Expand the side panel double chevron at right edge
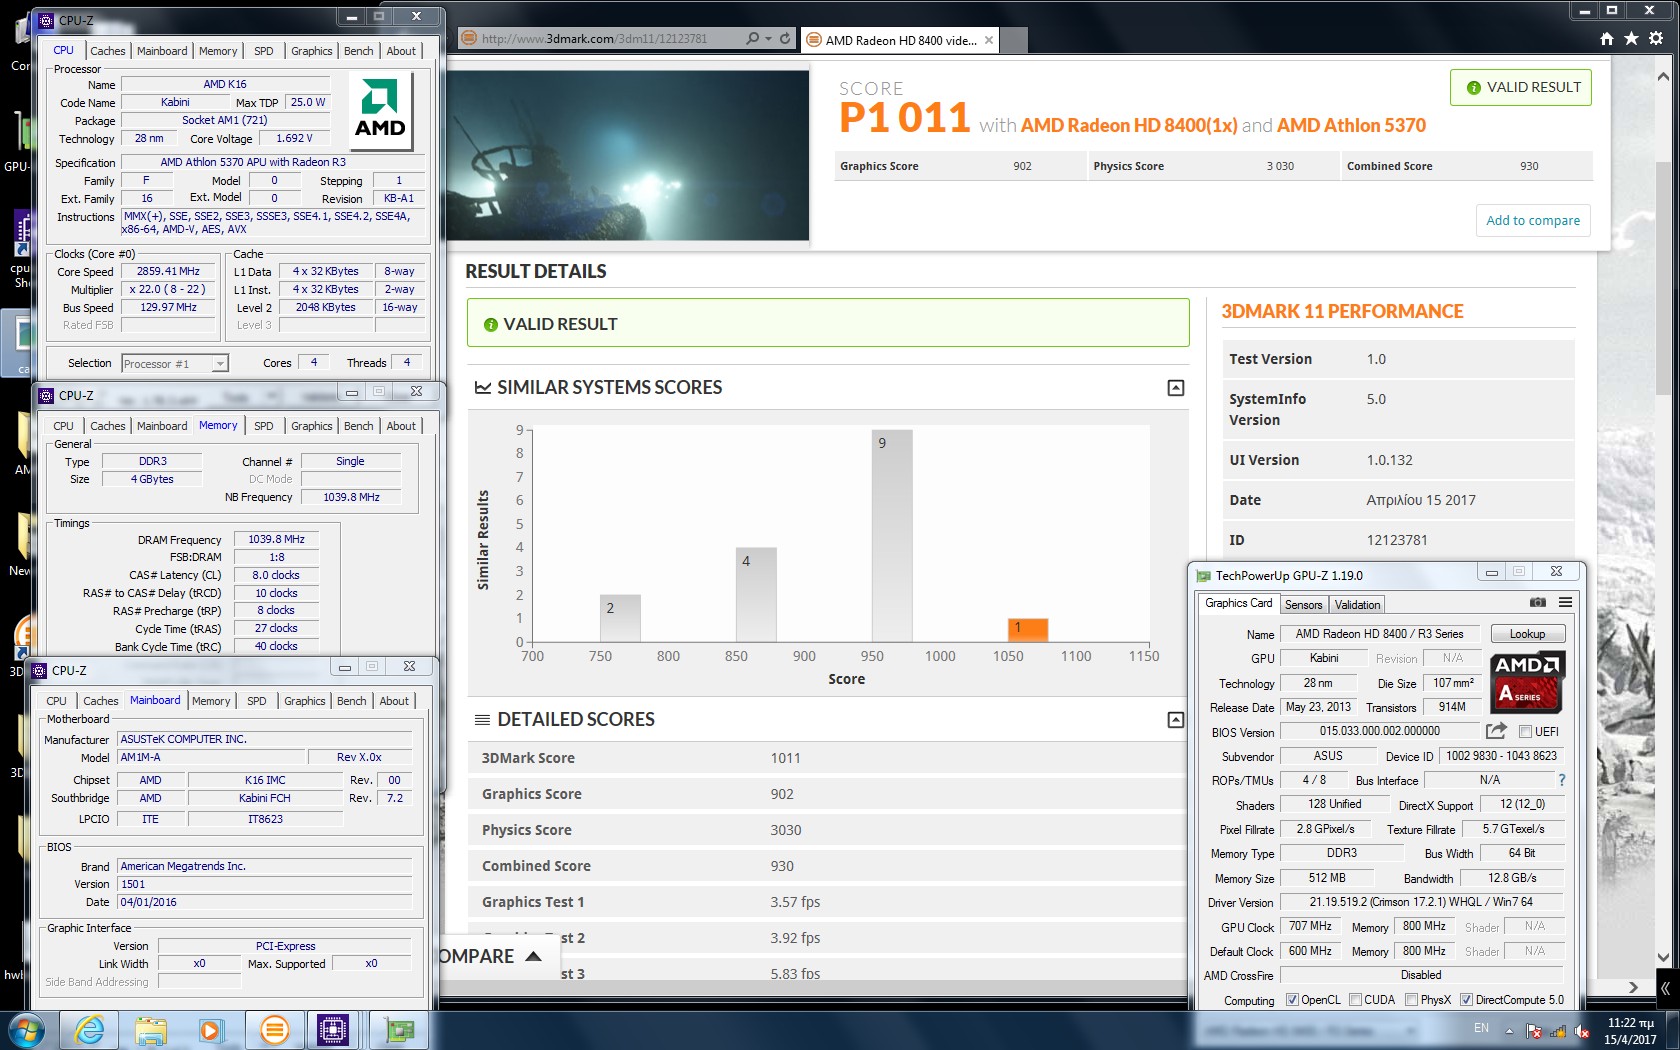The image size is (1680, 1050). pyautogui.click(x=1666, y=988)
